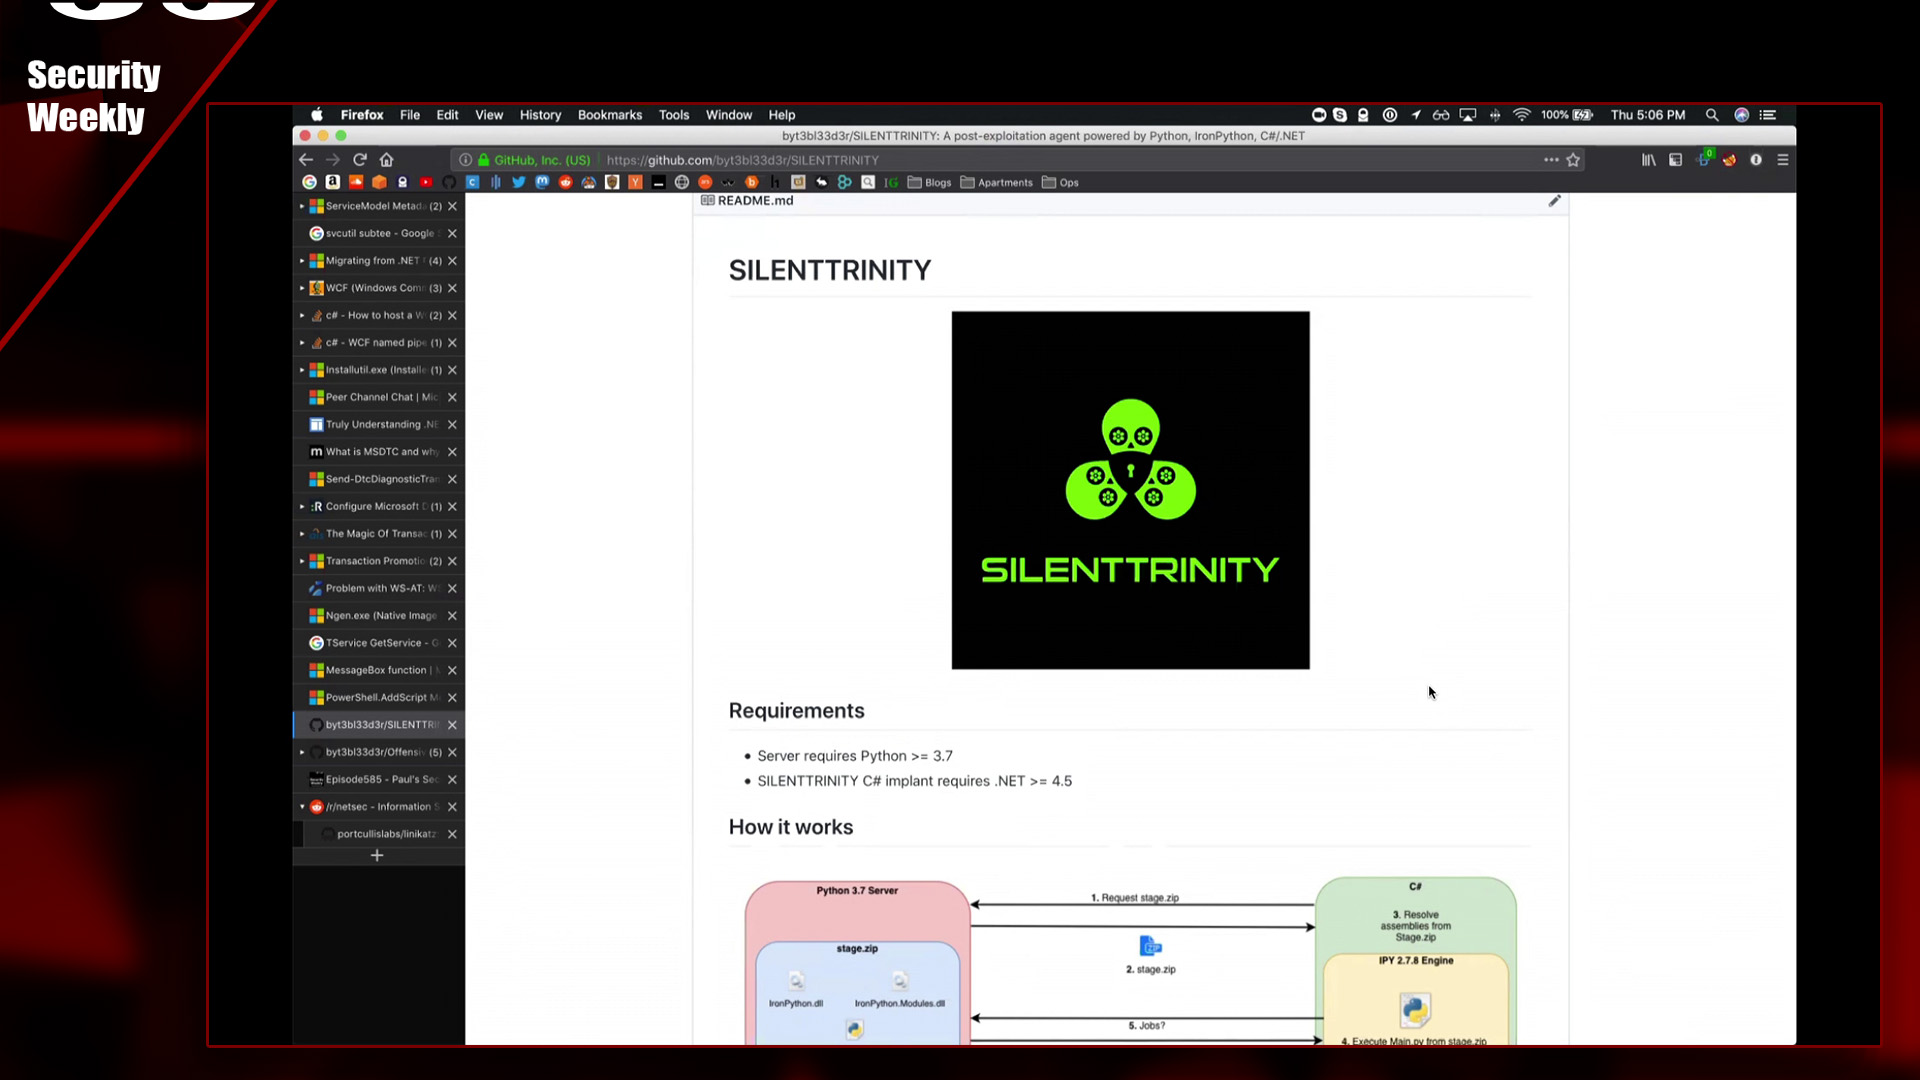Open the 1Password menu bar icon
The image size is (1920, 1080).
click(x=1390, y=115)
